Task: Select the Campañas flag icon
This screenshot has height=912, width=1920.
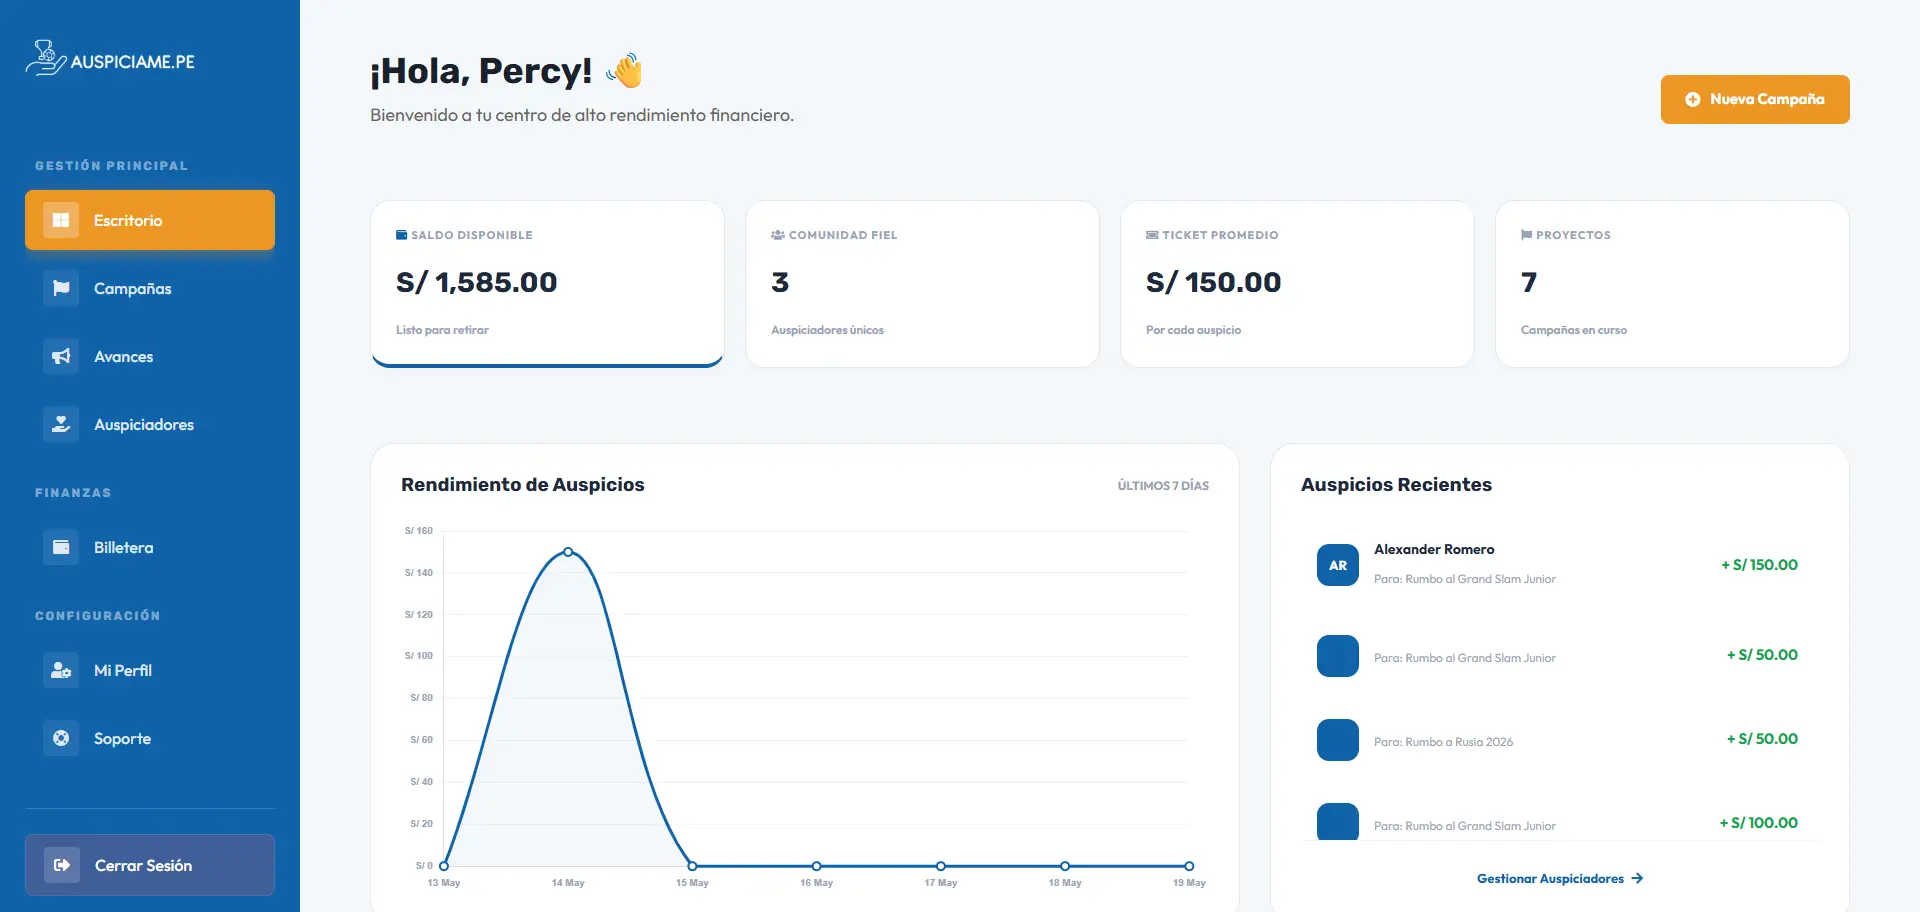Action: pos(61,288)
